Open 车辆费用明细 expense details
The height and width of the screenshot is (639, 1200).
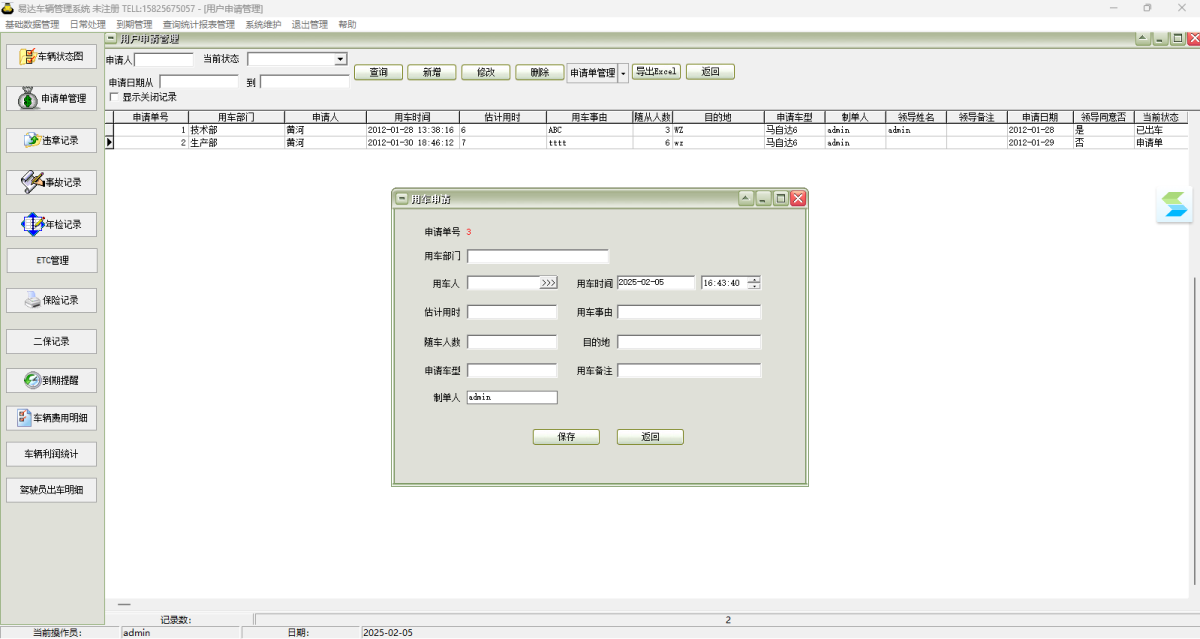click(52, 417)
